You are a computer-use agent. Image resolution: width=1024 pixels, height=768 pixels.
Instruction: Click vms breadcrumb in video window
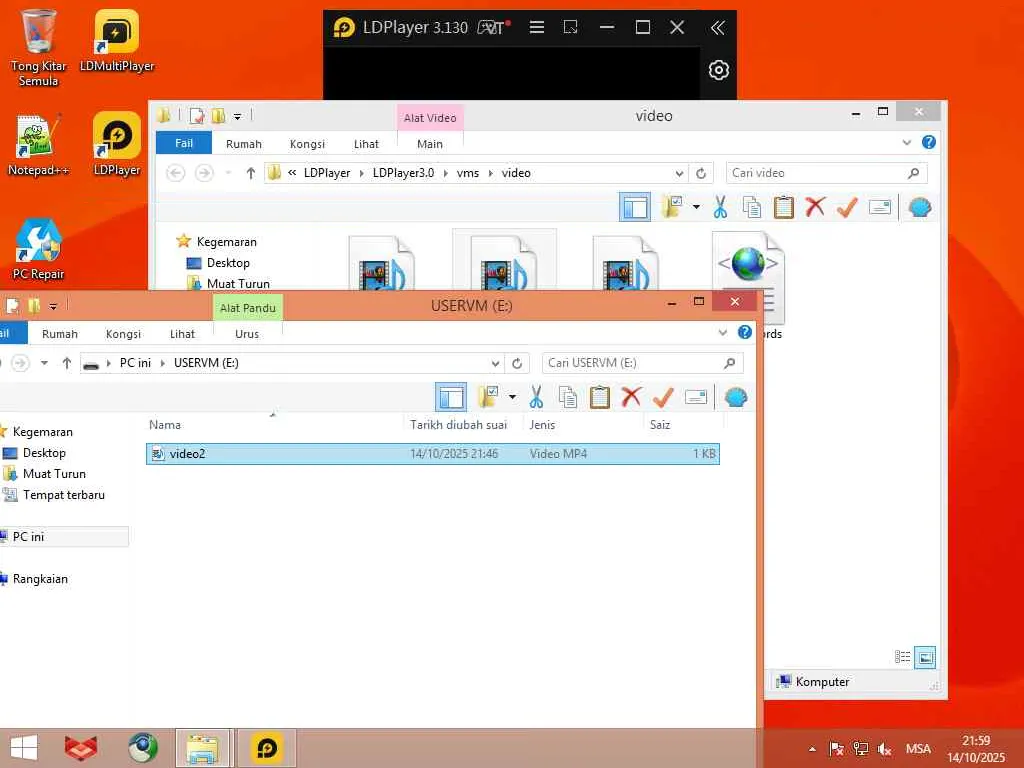[468, 173]
